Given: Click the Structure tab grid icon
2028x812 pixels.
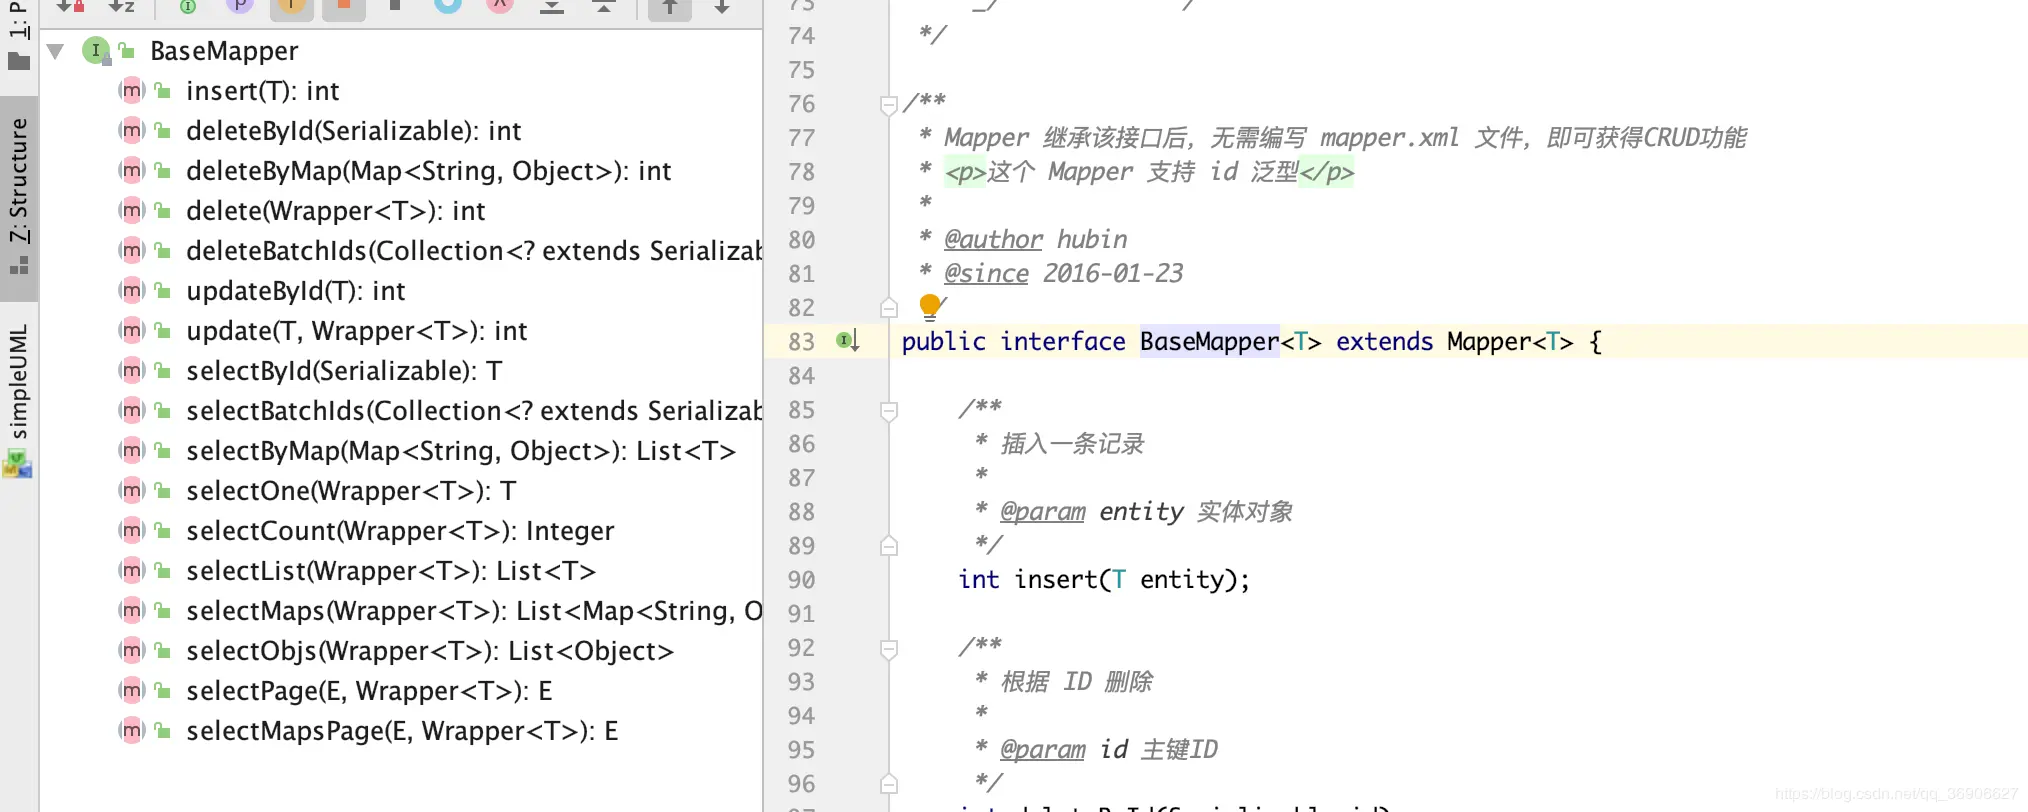Looking at the screenshot, I should click(x=19, y=265).
